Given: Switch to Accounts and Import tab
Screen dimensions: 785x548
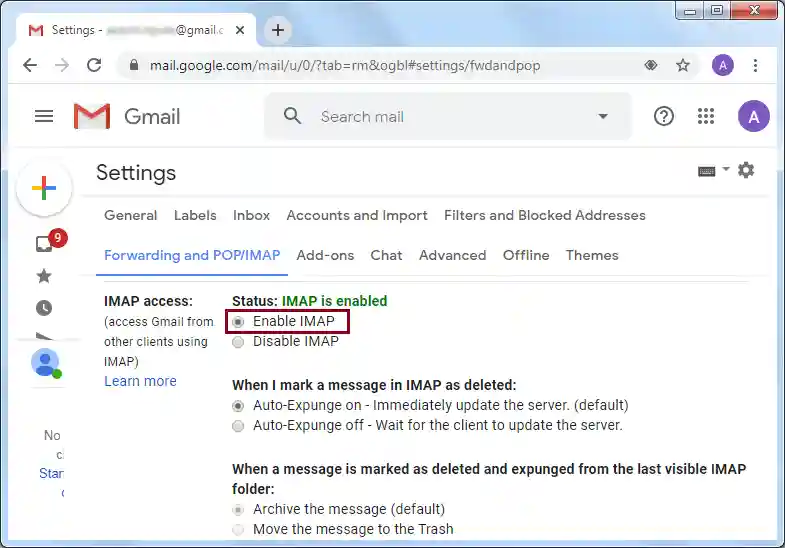Looking at the screenshot, I should (x=357, y=215).
